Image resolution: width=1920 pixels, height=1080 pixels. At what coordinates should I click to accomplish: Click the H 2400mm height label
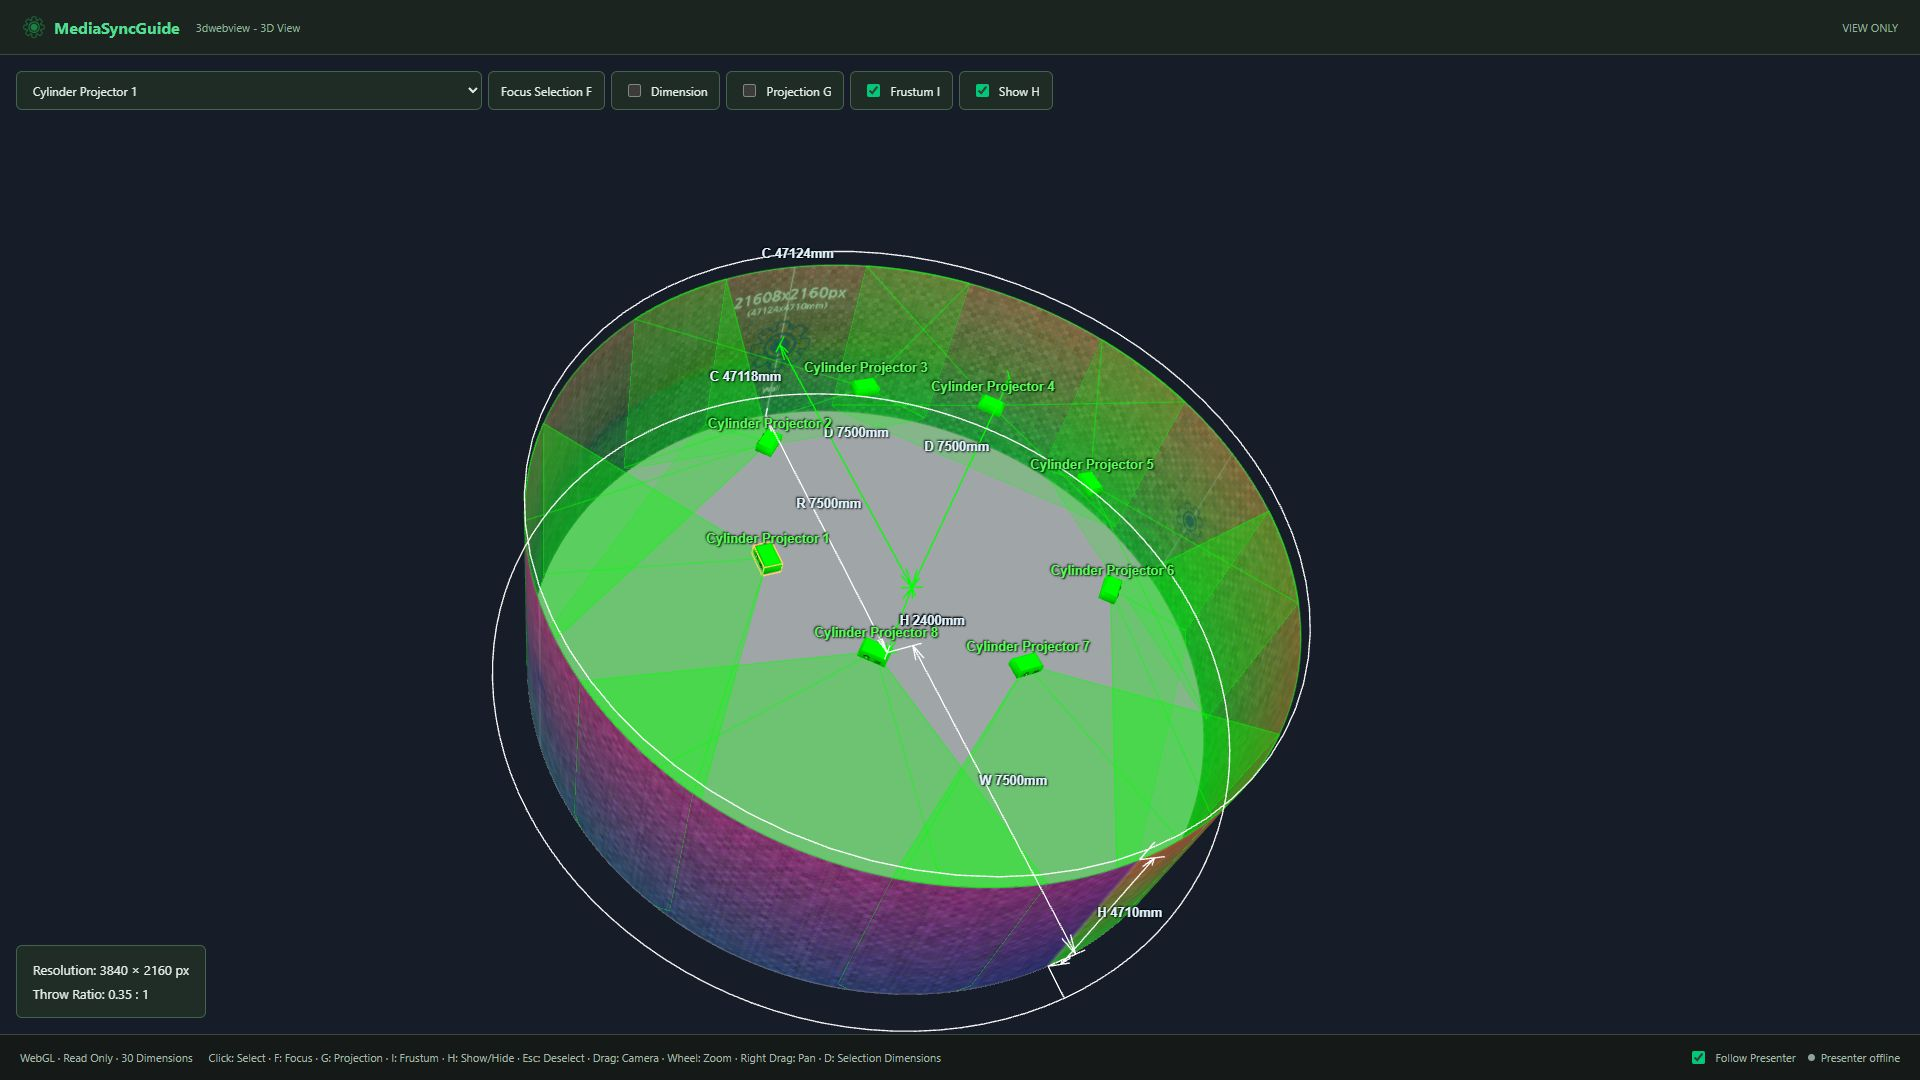pos(932,620)
